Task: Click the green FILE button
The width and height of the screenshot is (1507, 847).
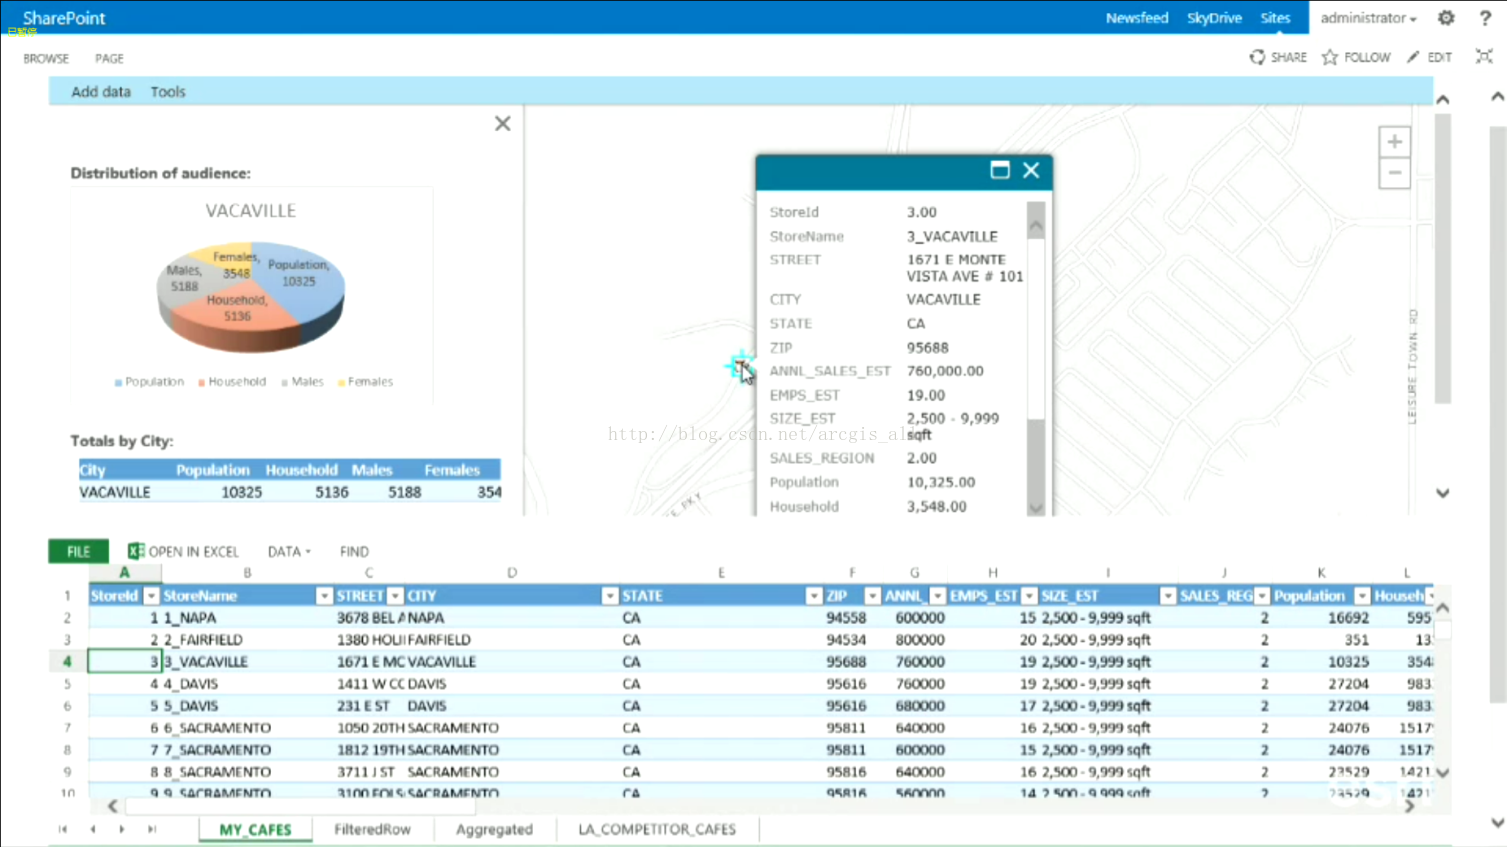Action: click(78, 551)
